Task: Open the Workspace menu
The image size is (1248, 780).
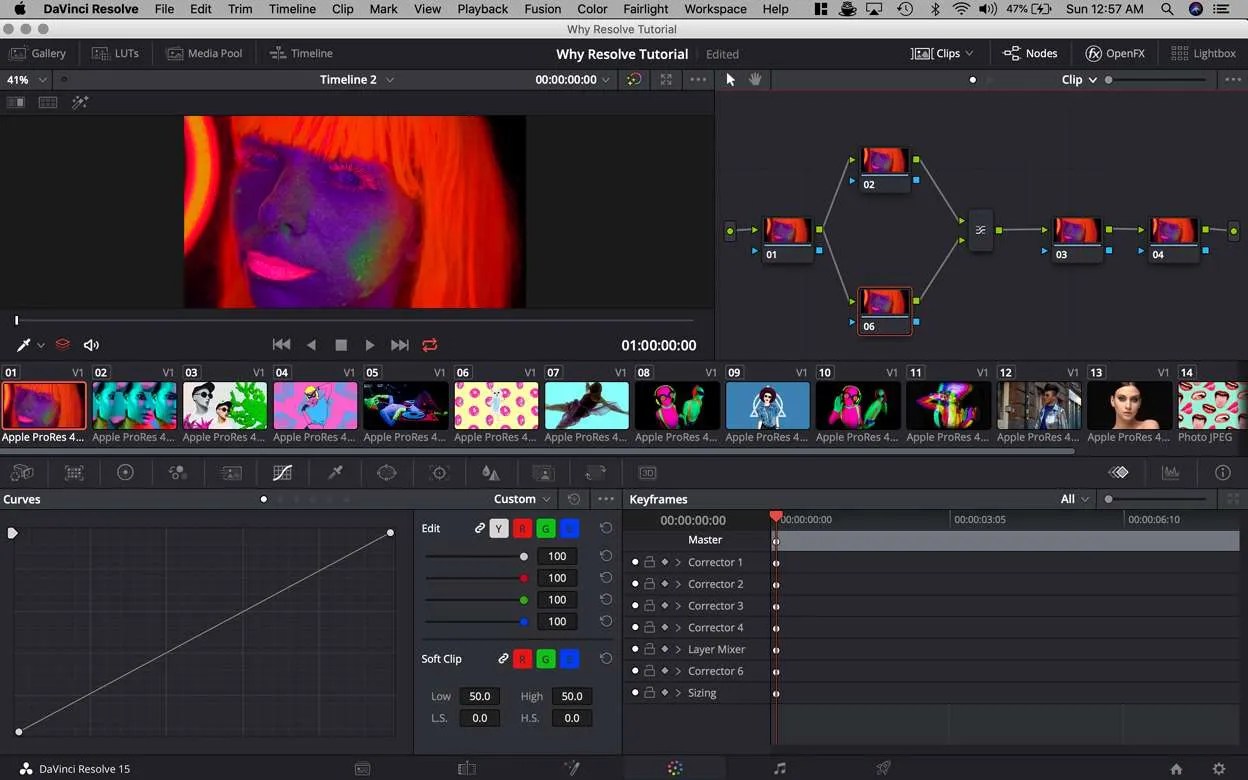Action: click(715, 9)
